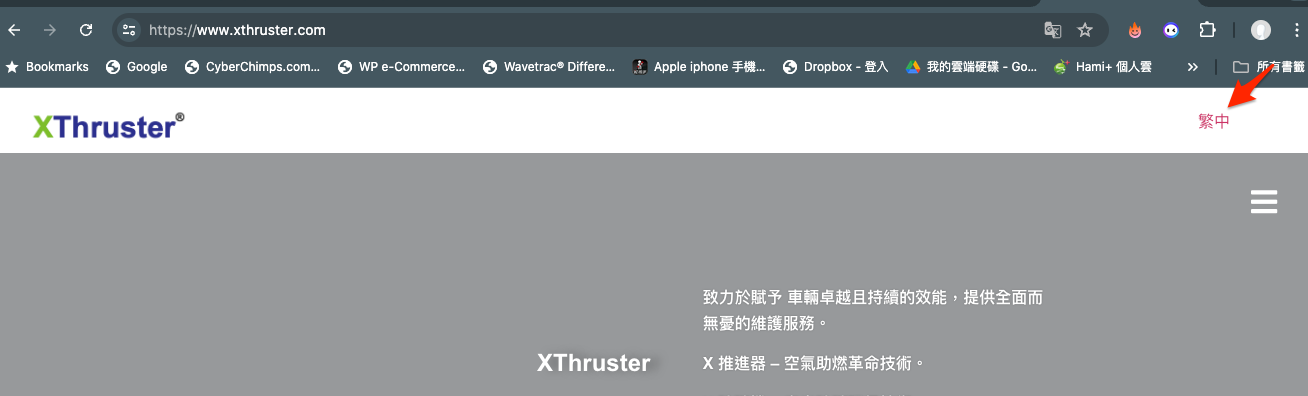Open the Chrome profile avatar
Viewport: 1308px width, 396px height.
(1261, 30)
